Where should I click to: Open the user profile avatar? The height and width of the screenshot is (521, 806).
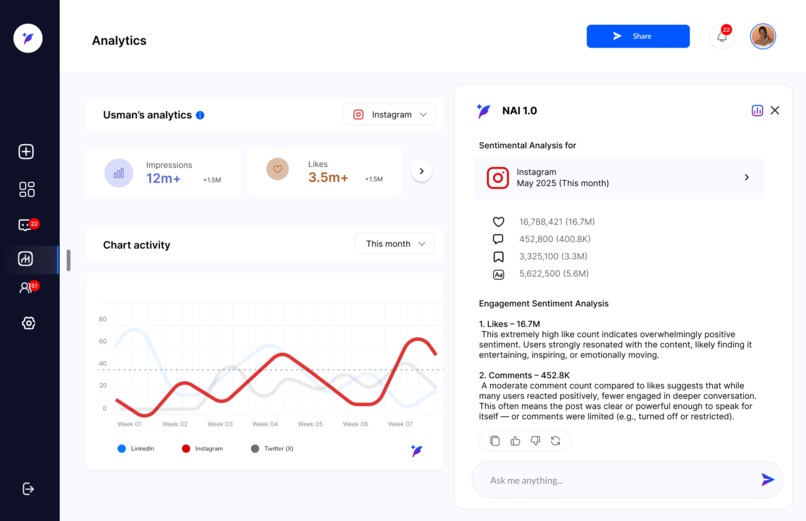click(x=763, y=36)
